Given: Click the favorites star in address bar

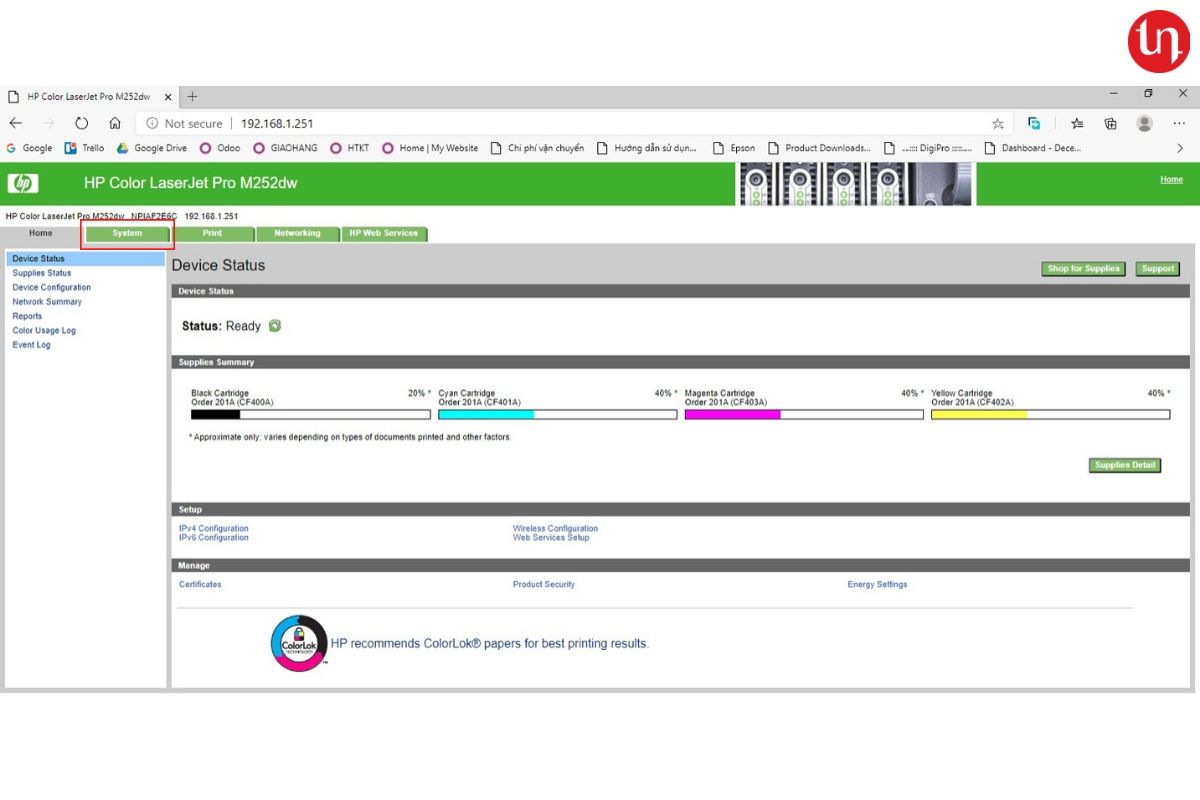Looking at the screenshot, I should click(997, 124).
